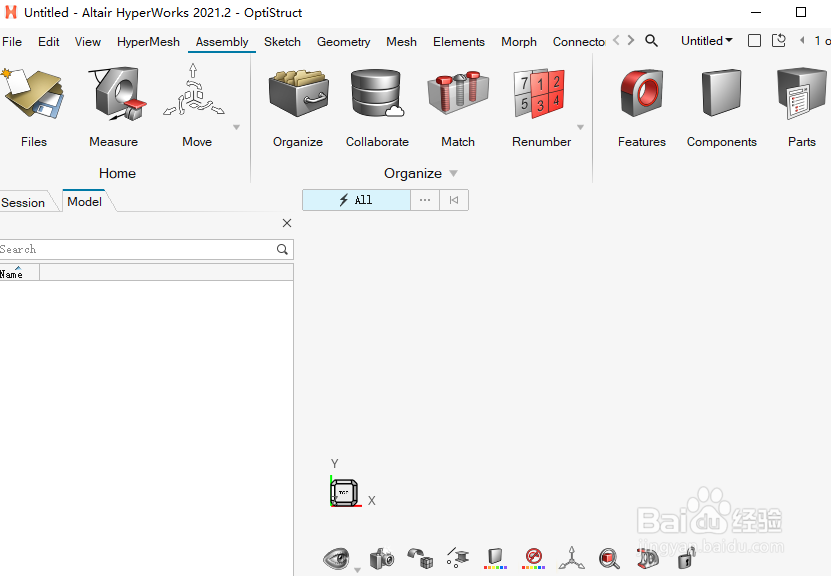Open the Connectors ribbon tab
Viewport: 831px width, 576px height.
579,42
